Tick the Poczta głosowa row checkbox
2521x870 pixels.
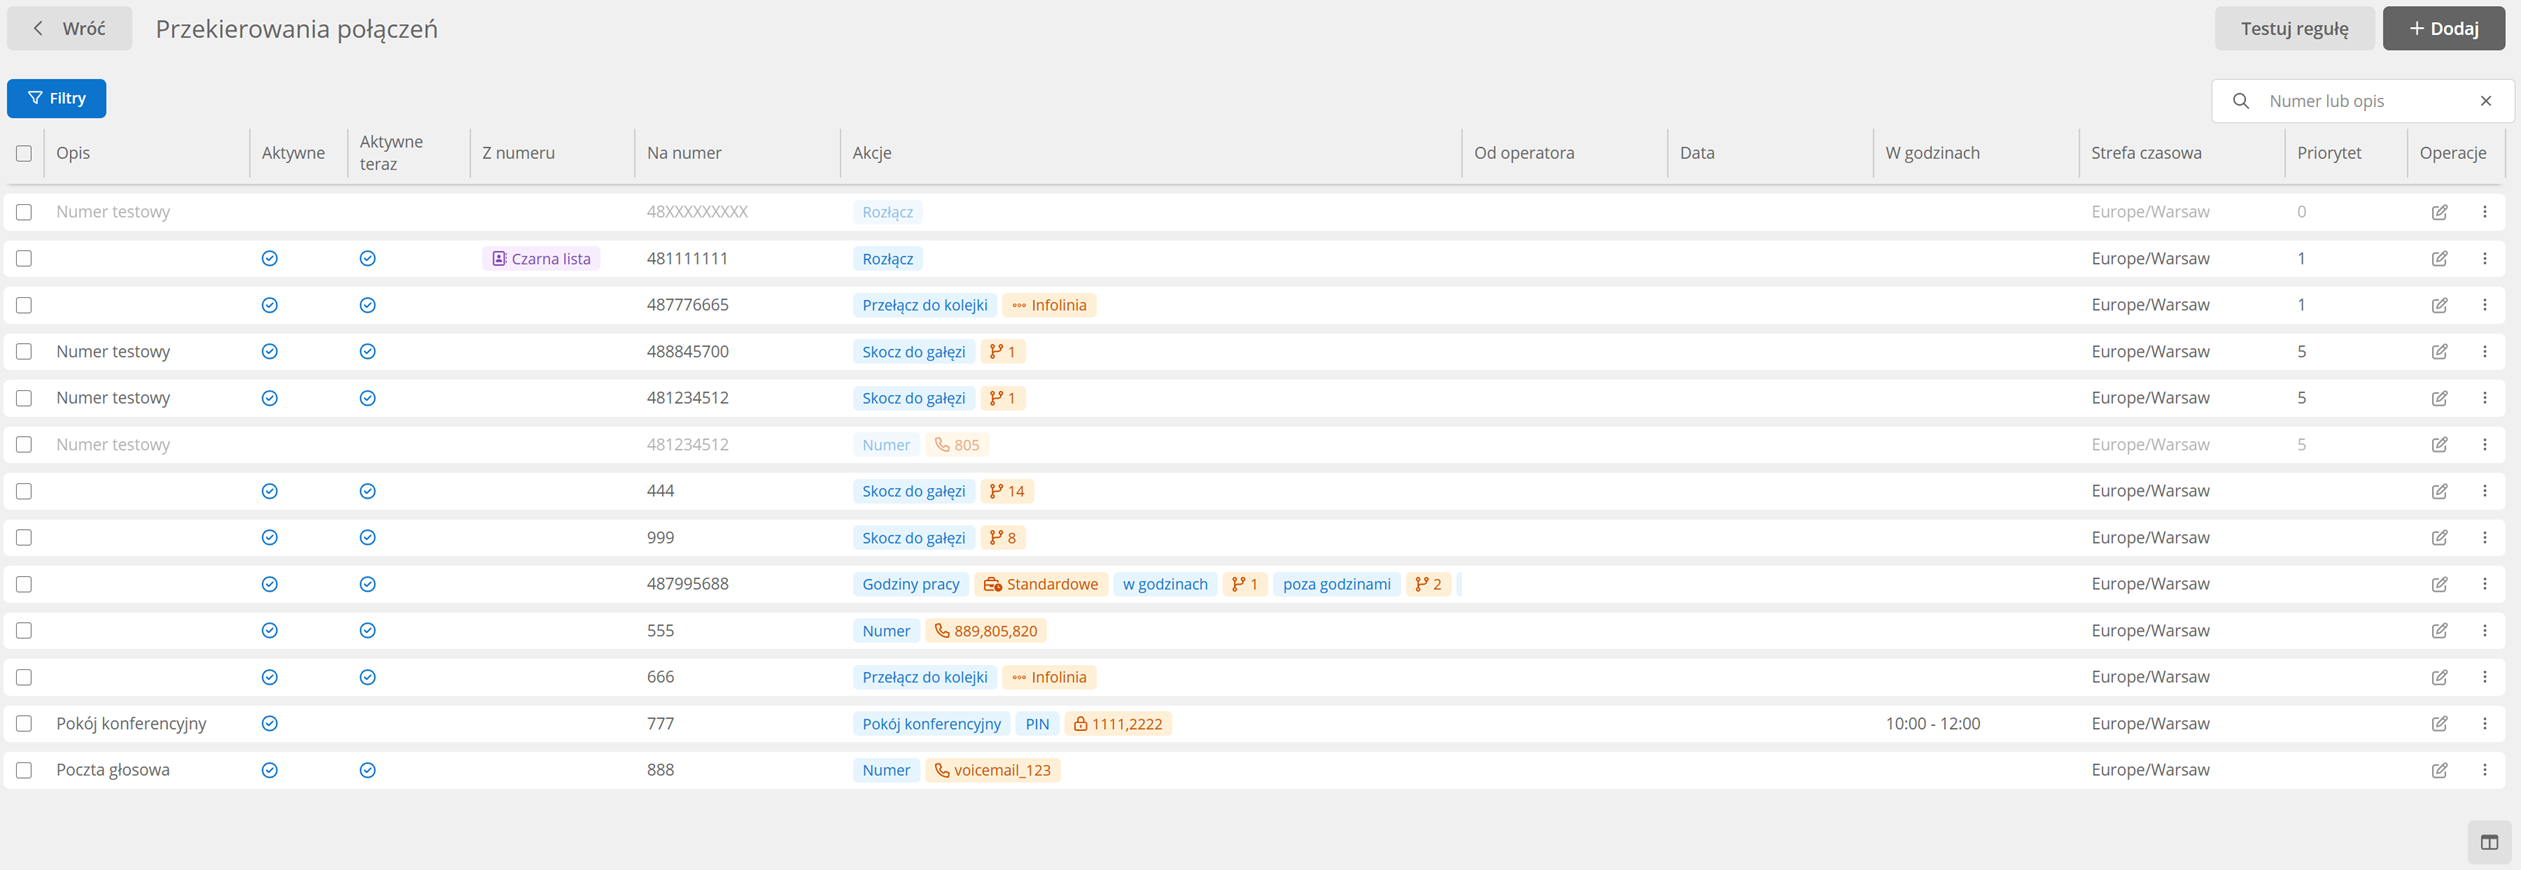click(24, 770)
